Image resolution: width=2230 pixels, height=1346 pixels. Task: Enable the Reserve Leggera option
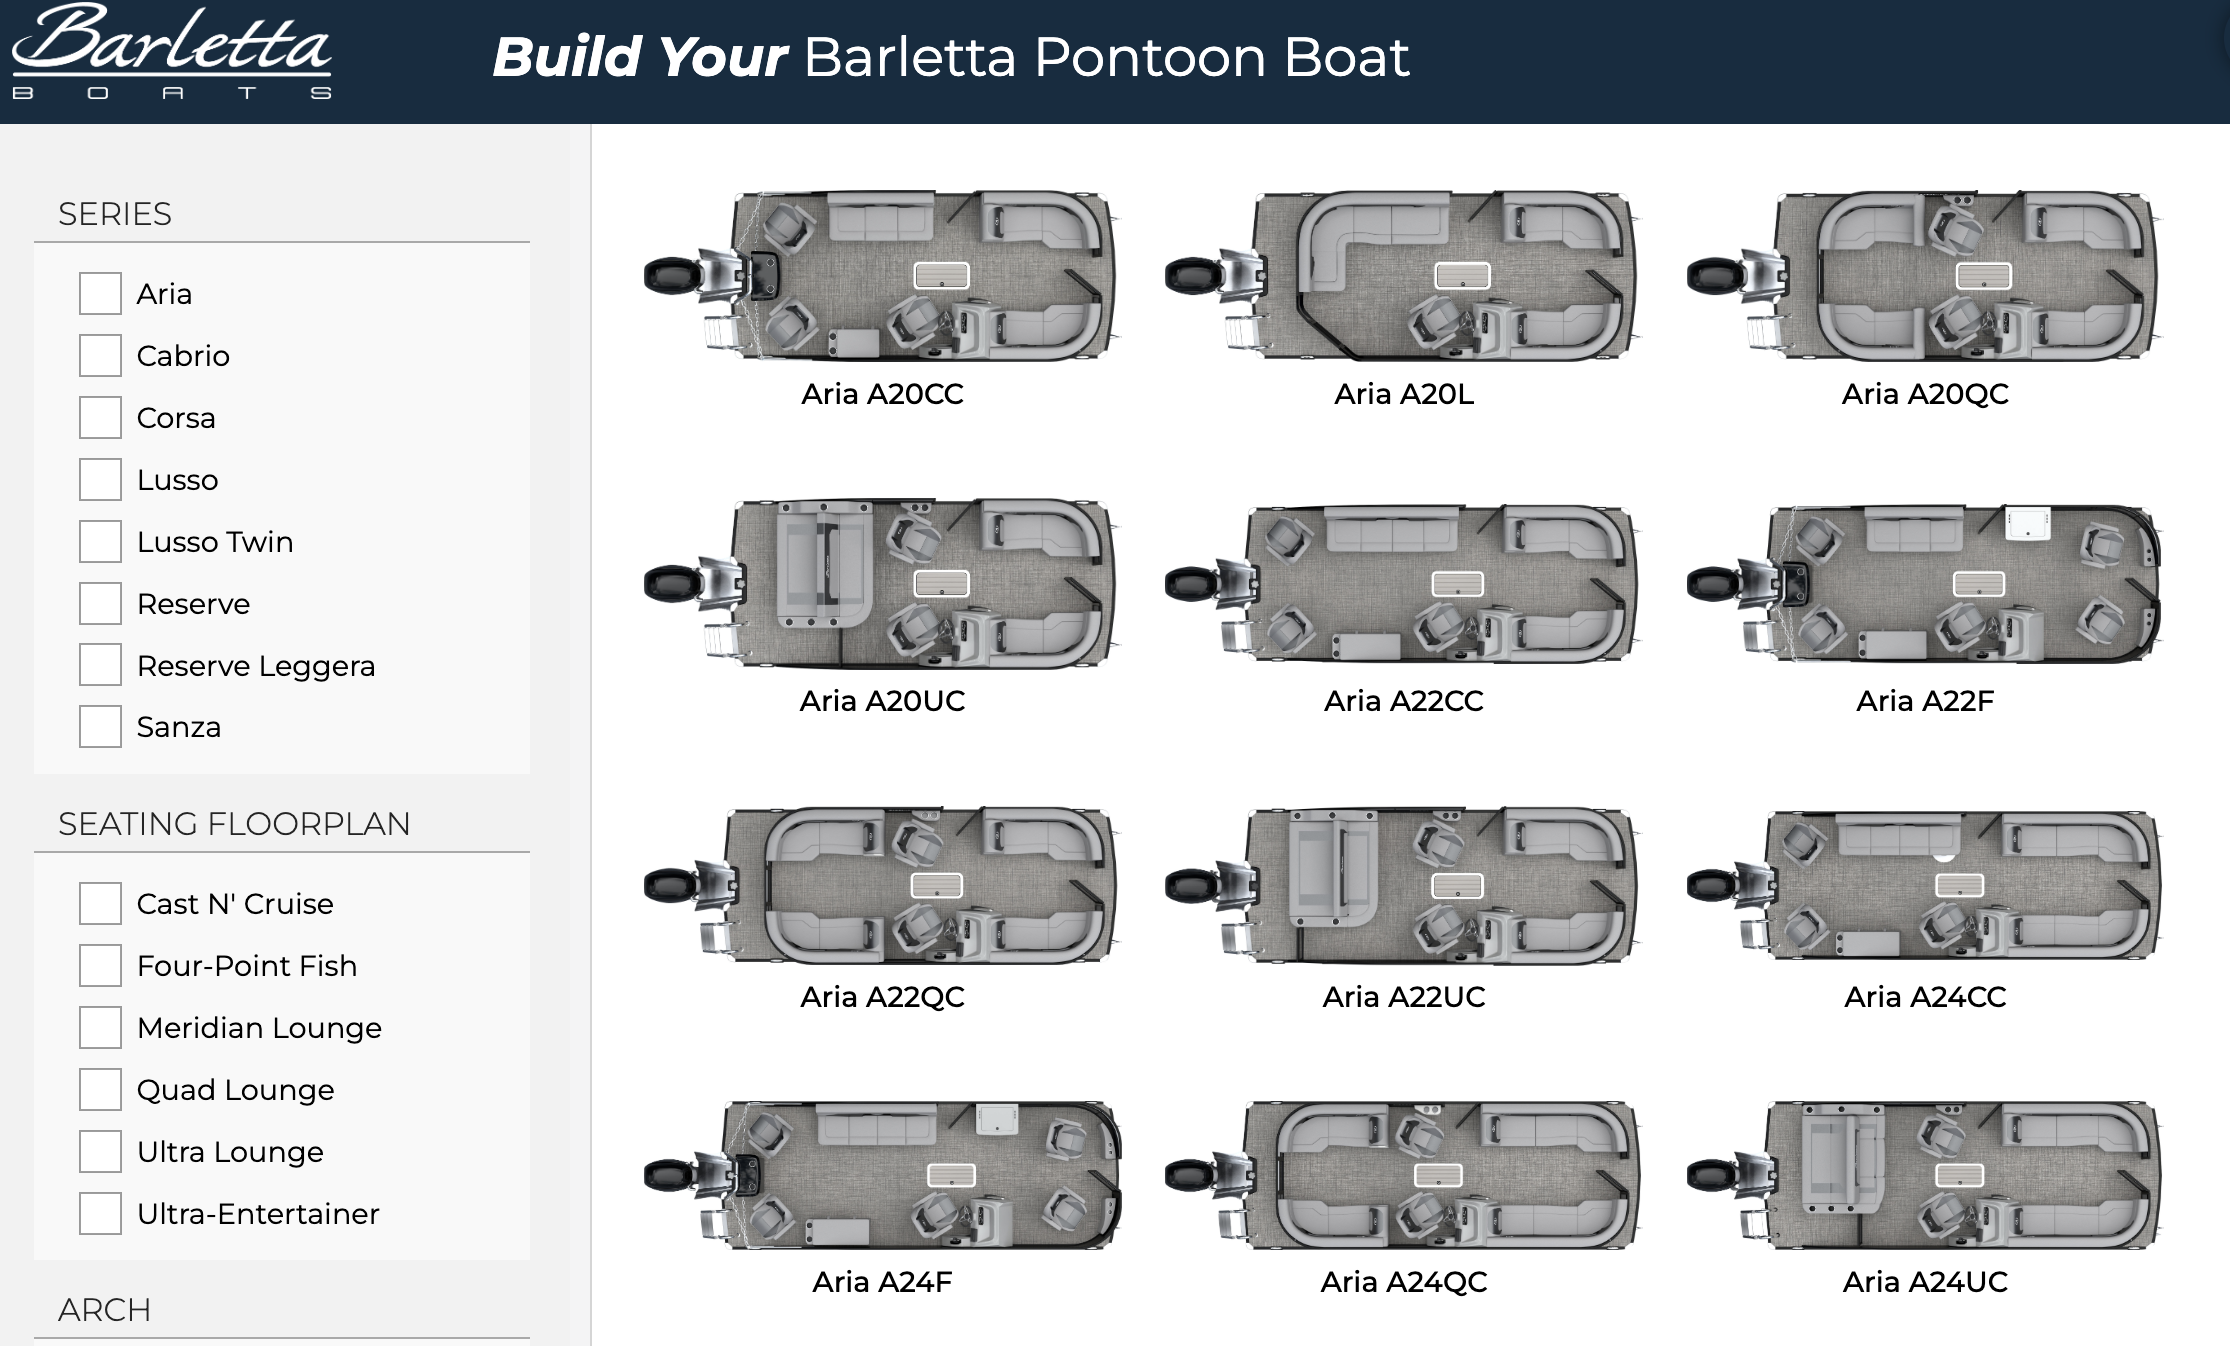[100, 665]
